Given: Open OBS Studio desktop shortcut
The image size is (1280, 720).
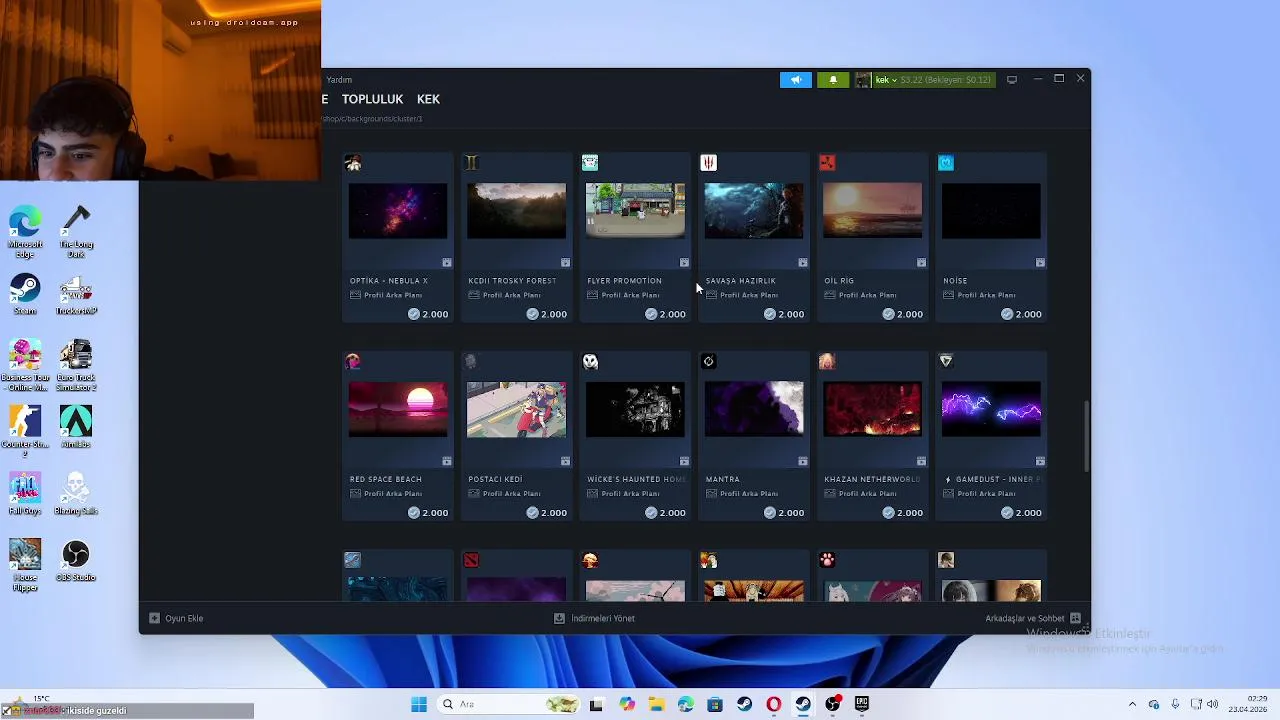Looking at the screenshot, I should pos(76,562).
